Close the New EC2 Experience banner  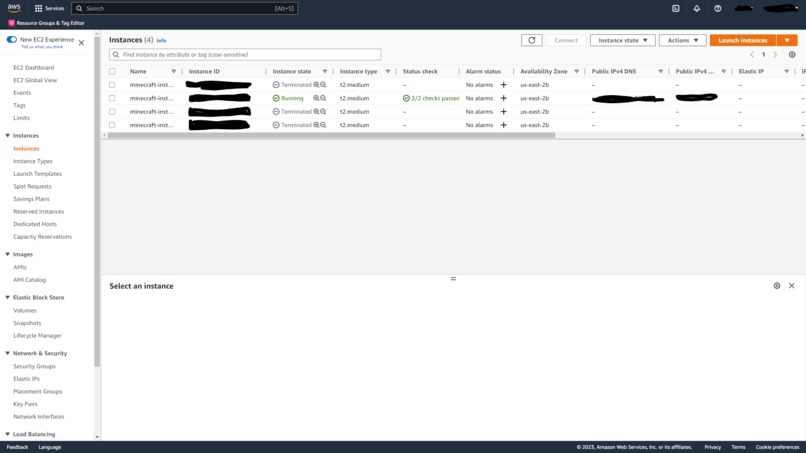point(81,43)
